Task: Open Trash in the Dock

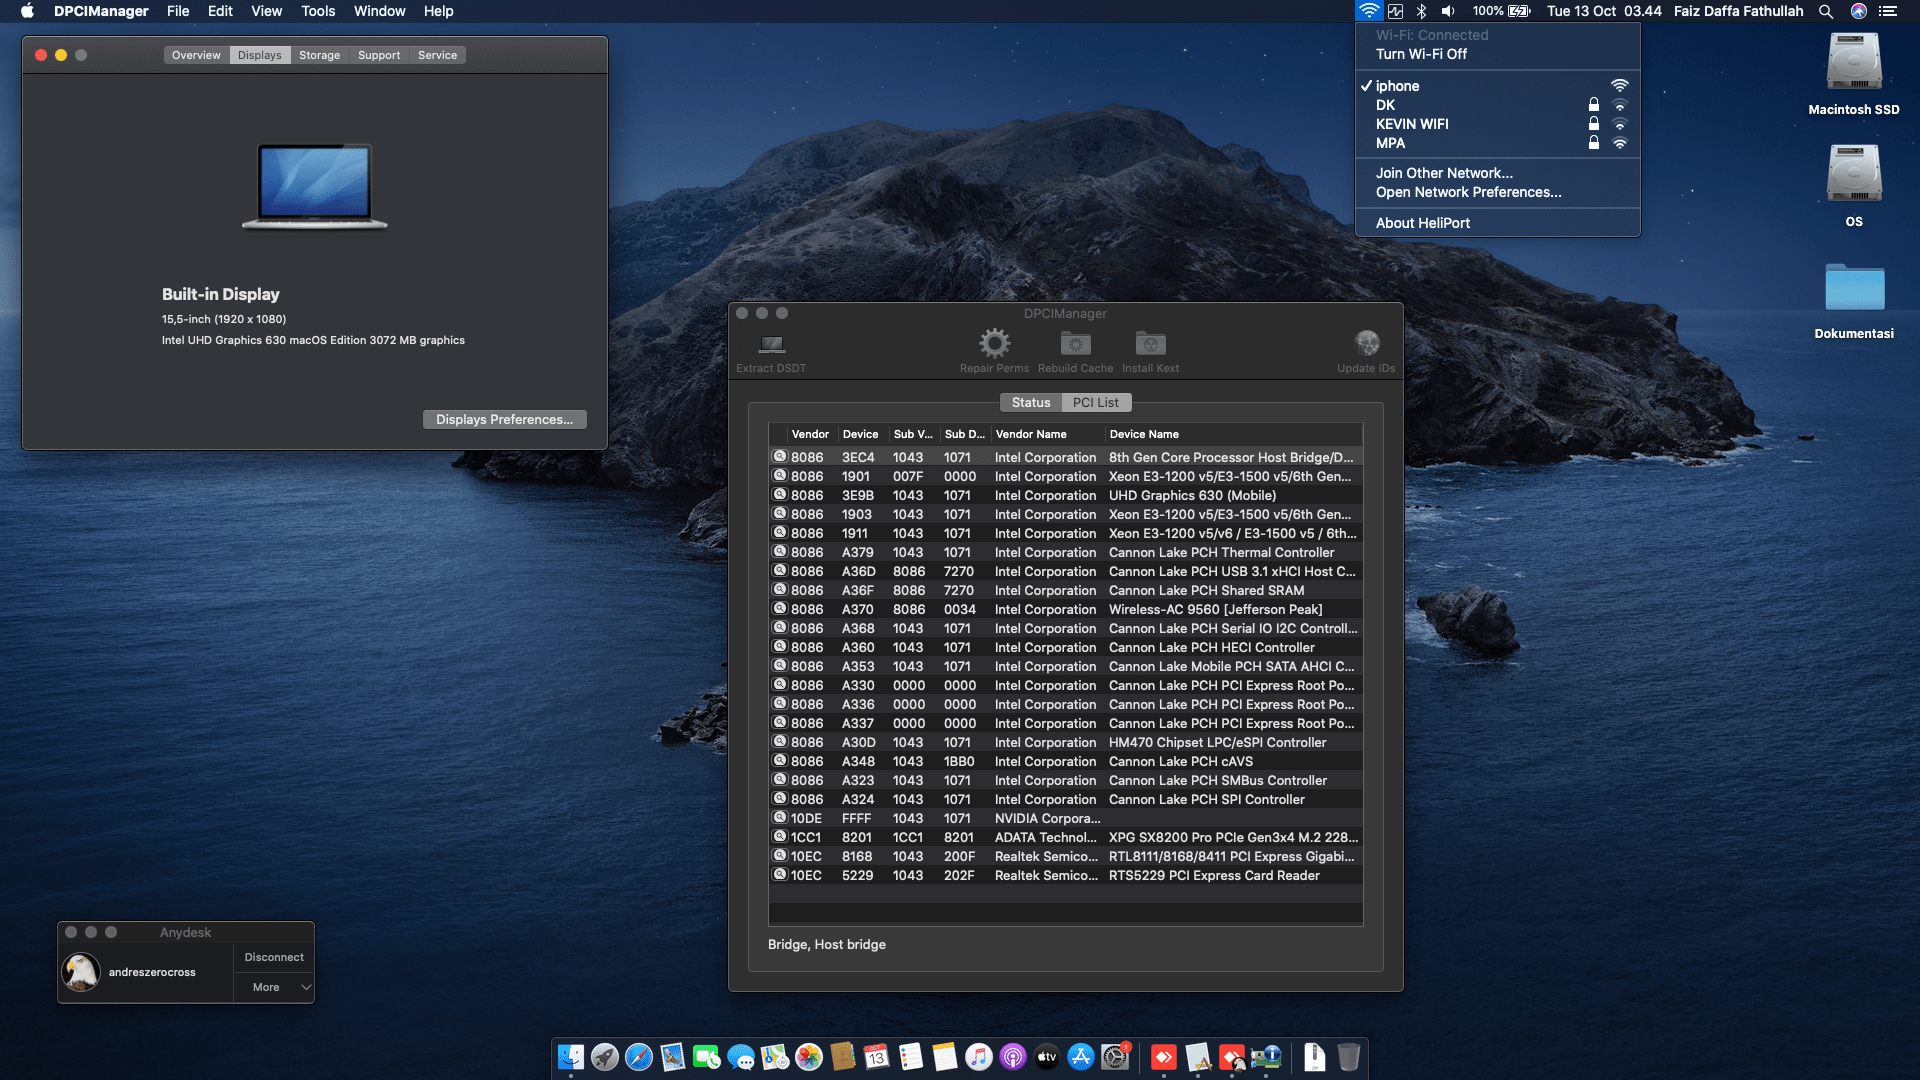Action: pos(1348,1057)
